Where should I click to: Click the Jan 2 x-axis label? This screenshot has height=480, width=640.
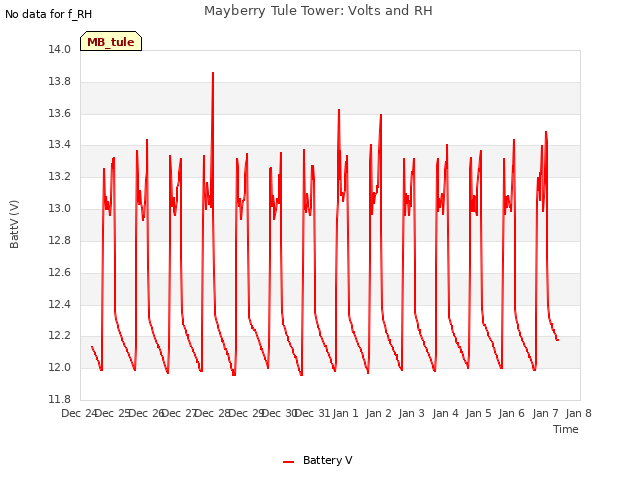379,413
